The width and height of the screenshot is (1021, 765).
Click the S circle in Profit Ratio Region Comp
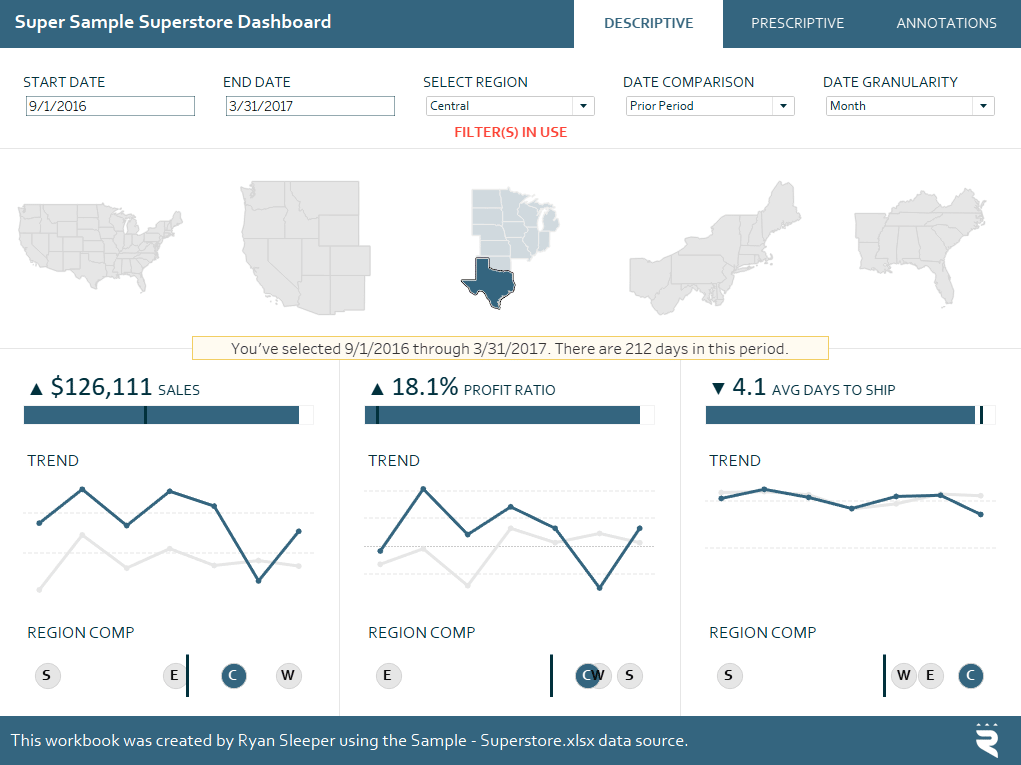coord(630,675)
